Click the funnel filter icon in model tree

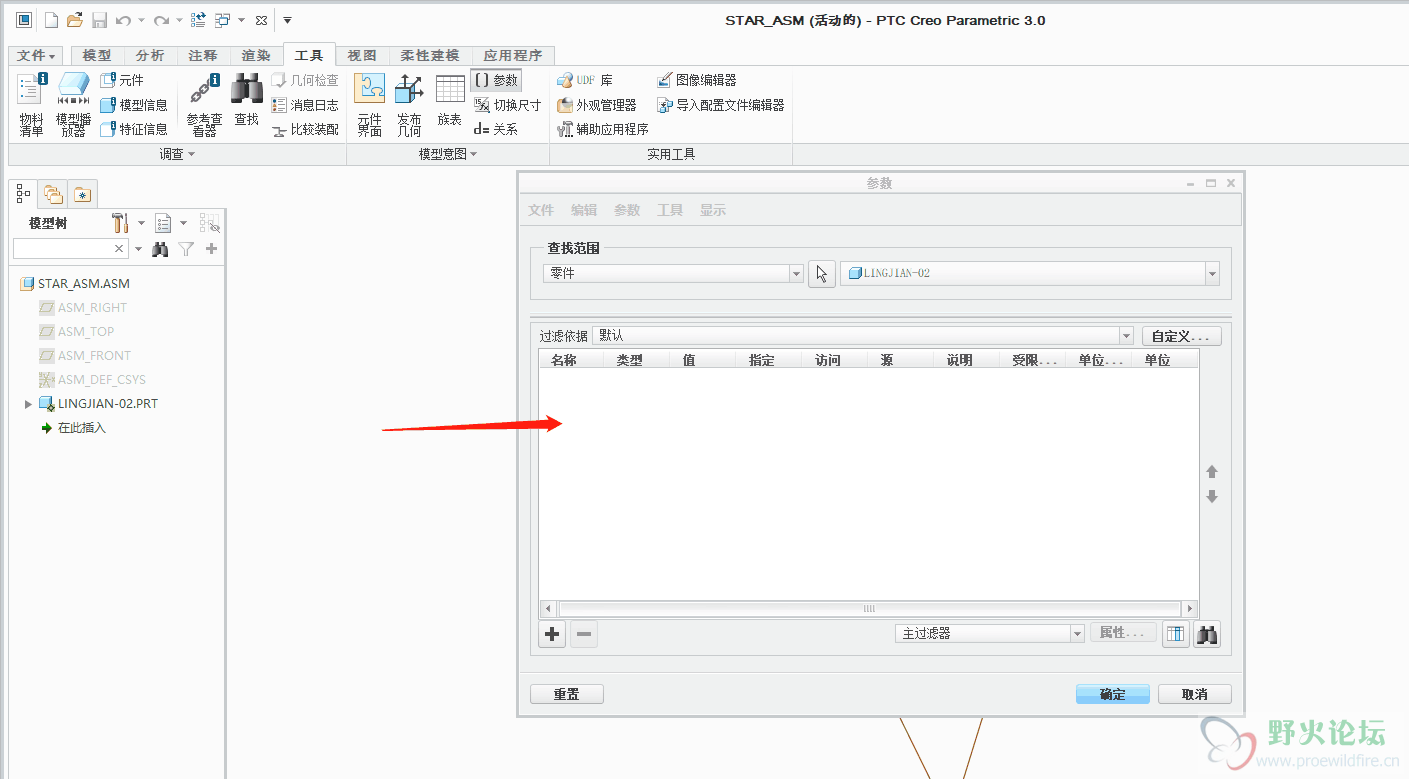(186, 249)
